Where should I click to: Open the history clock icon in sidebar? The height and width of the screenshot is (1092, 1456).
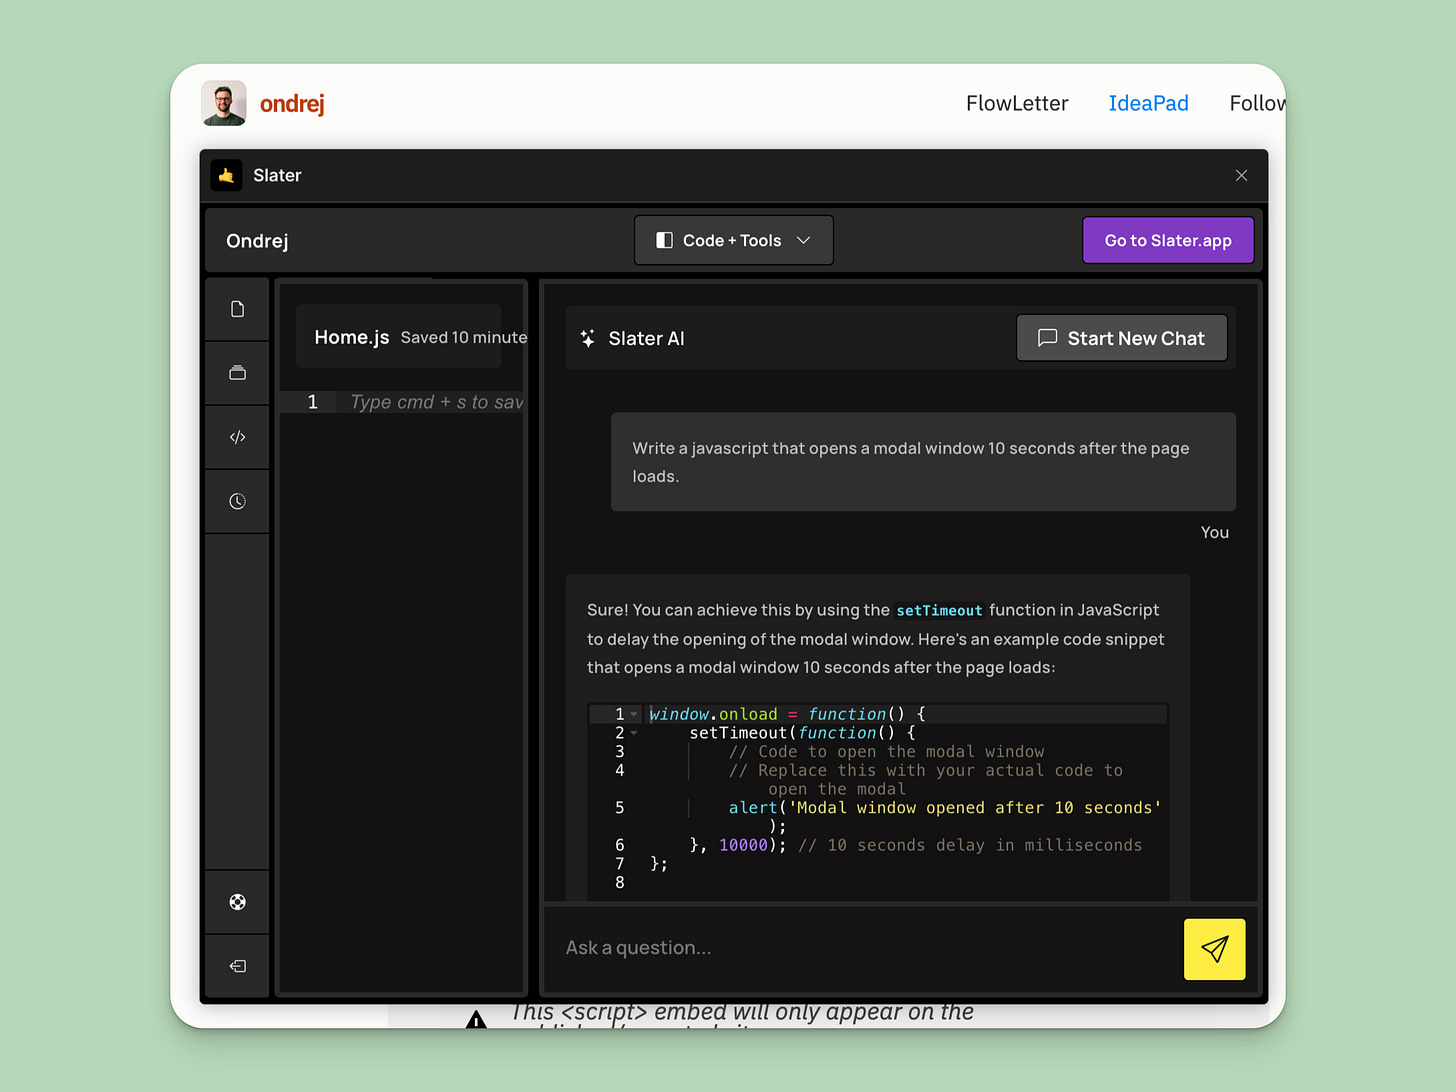237,501
